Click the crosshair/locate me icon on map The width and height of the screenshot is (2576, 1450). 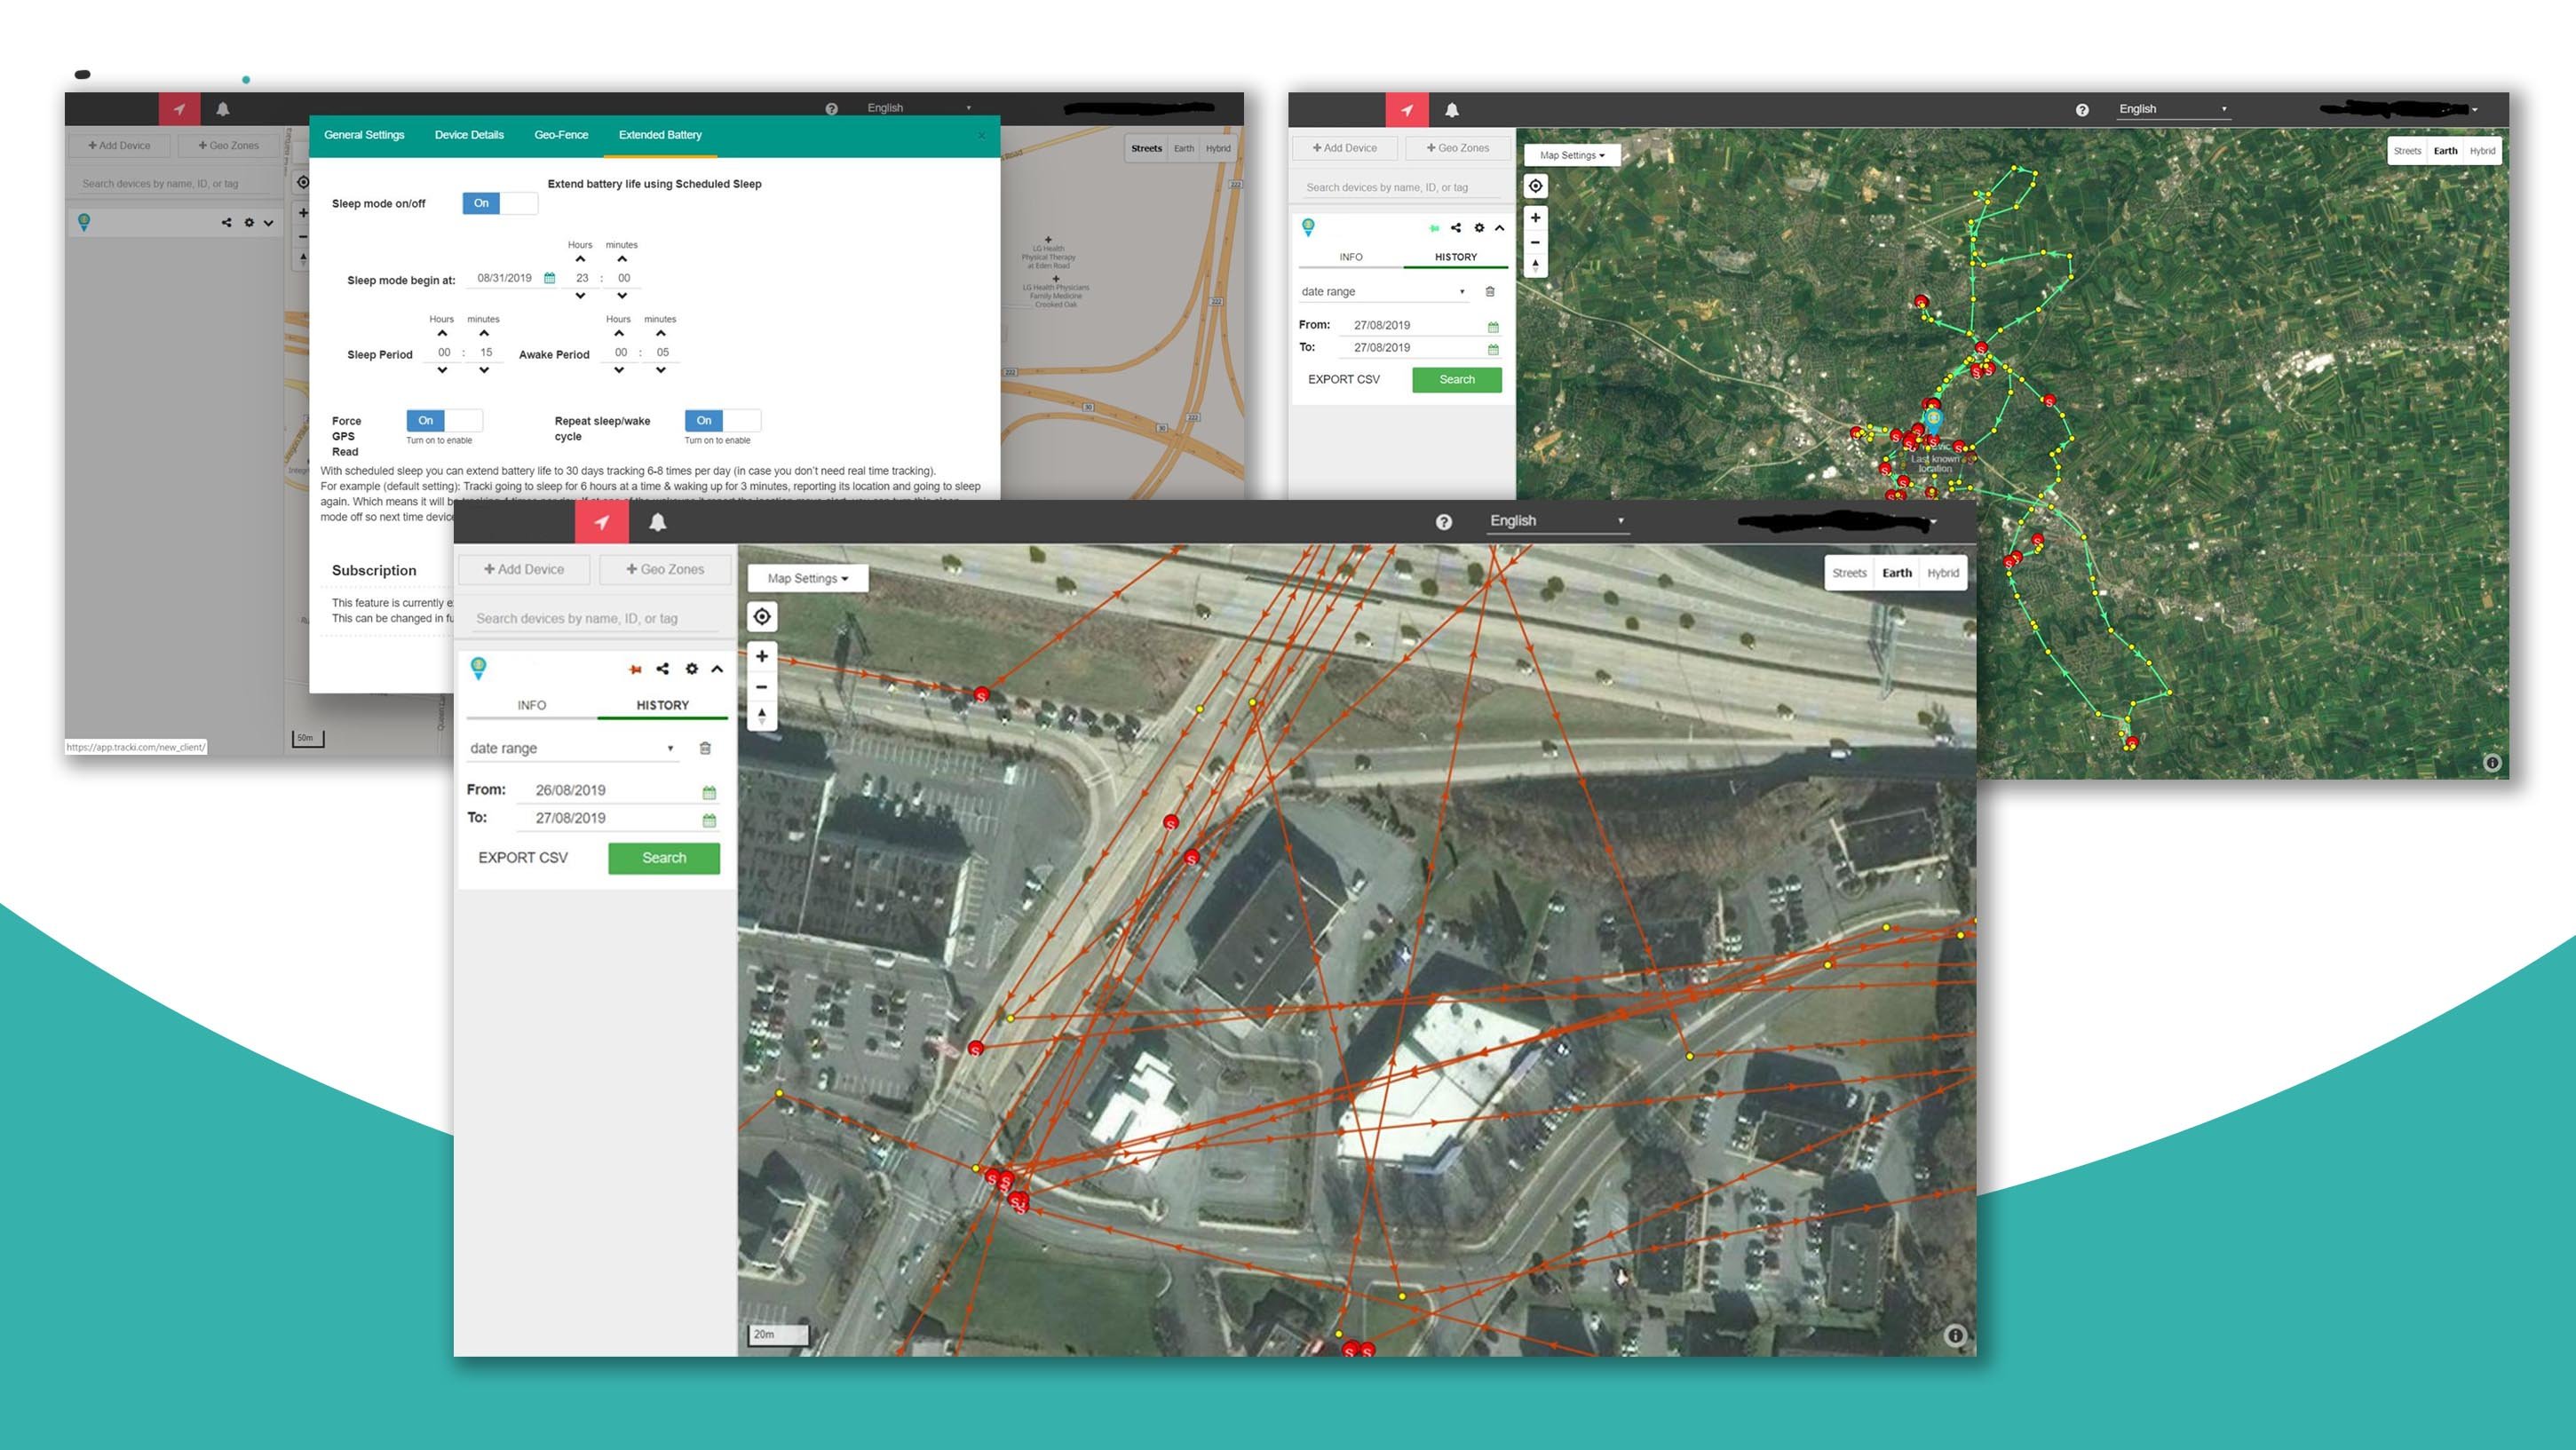[x=763, y=615]
